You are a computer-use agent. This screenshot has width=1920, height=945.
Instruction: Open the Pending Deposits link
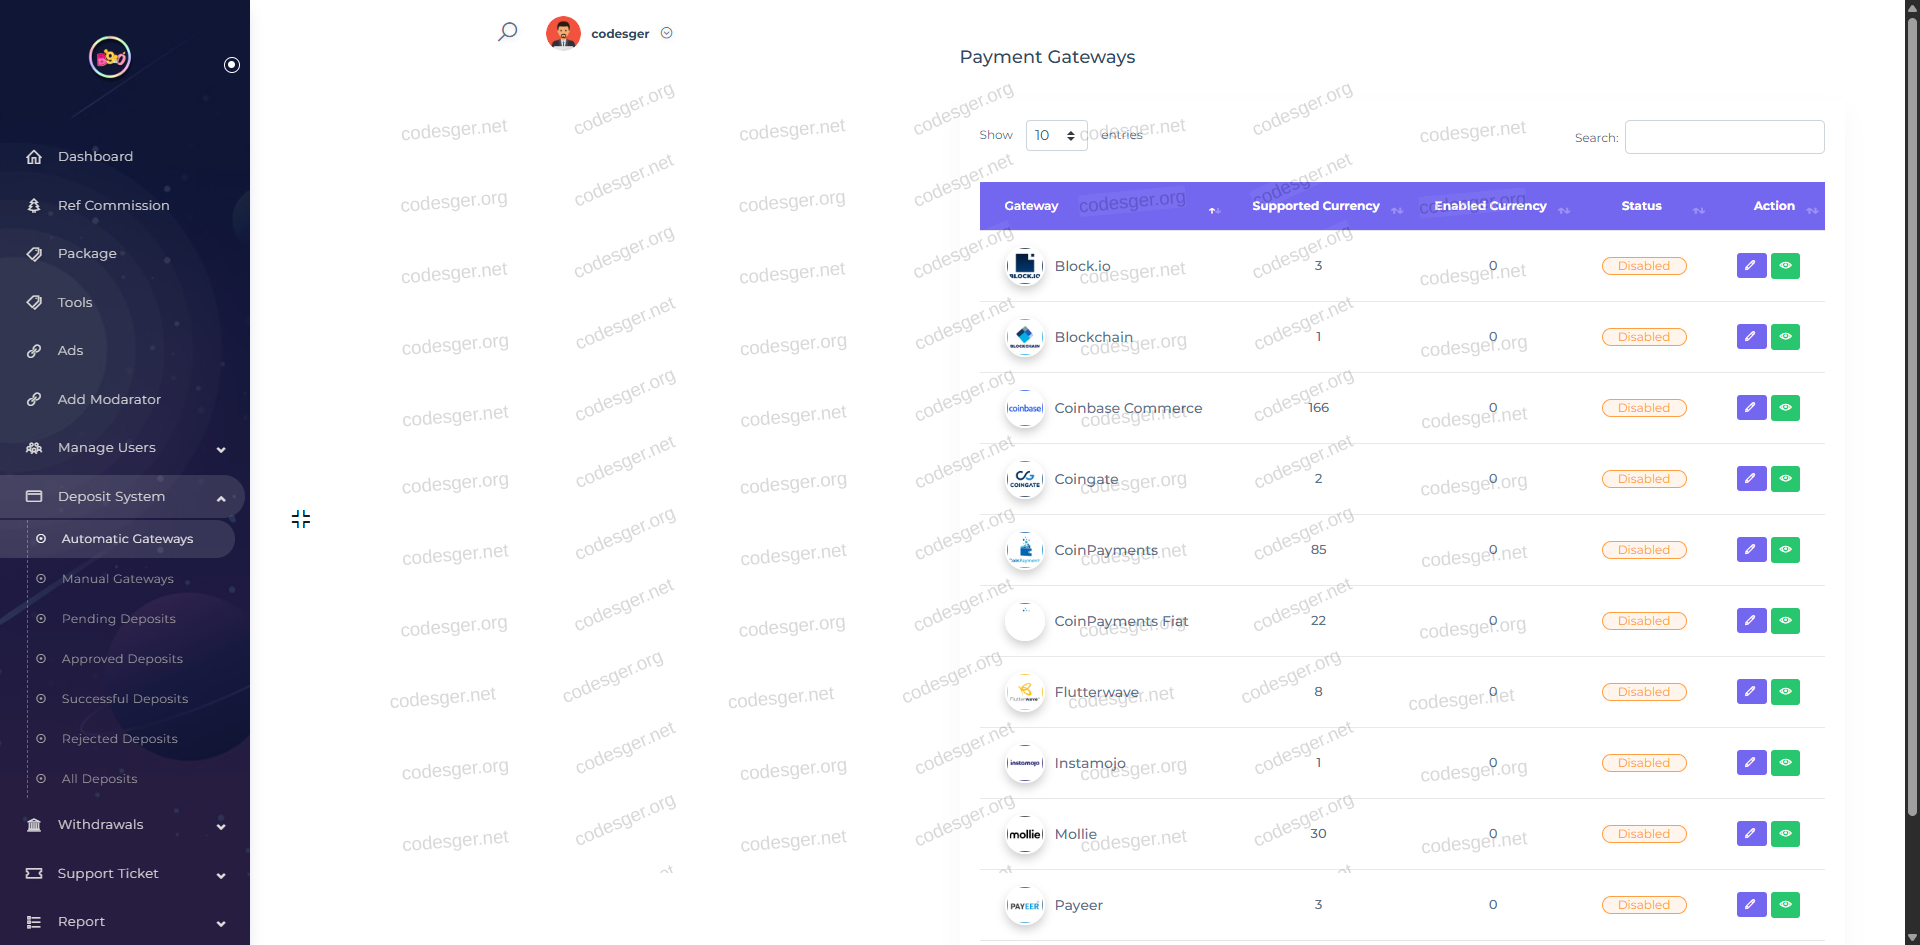click(x=118, y=619)
